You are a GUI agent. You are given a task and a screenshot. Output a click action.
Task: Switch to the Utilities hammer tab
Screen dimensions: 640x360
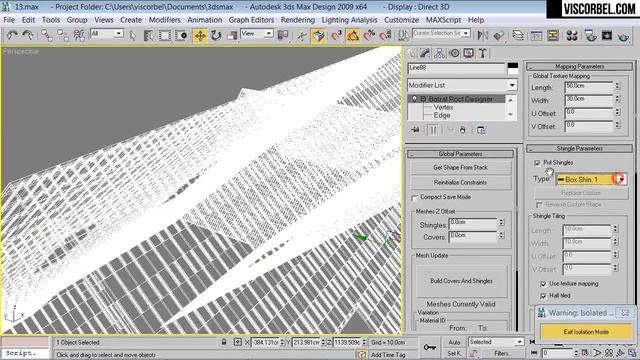tap(482, 53)
